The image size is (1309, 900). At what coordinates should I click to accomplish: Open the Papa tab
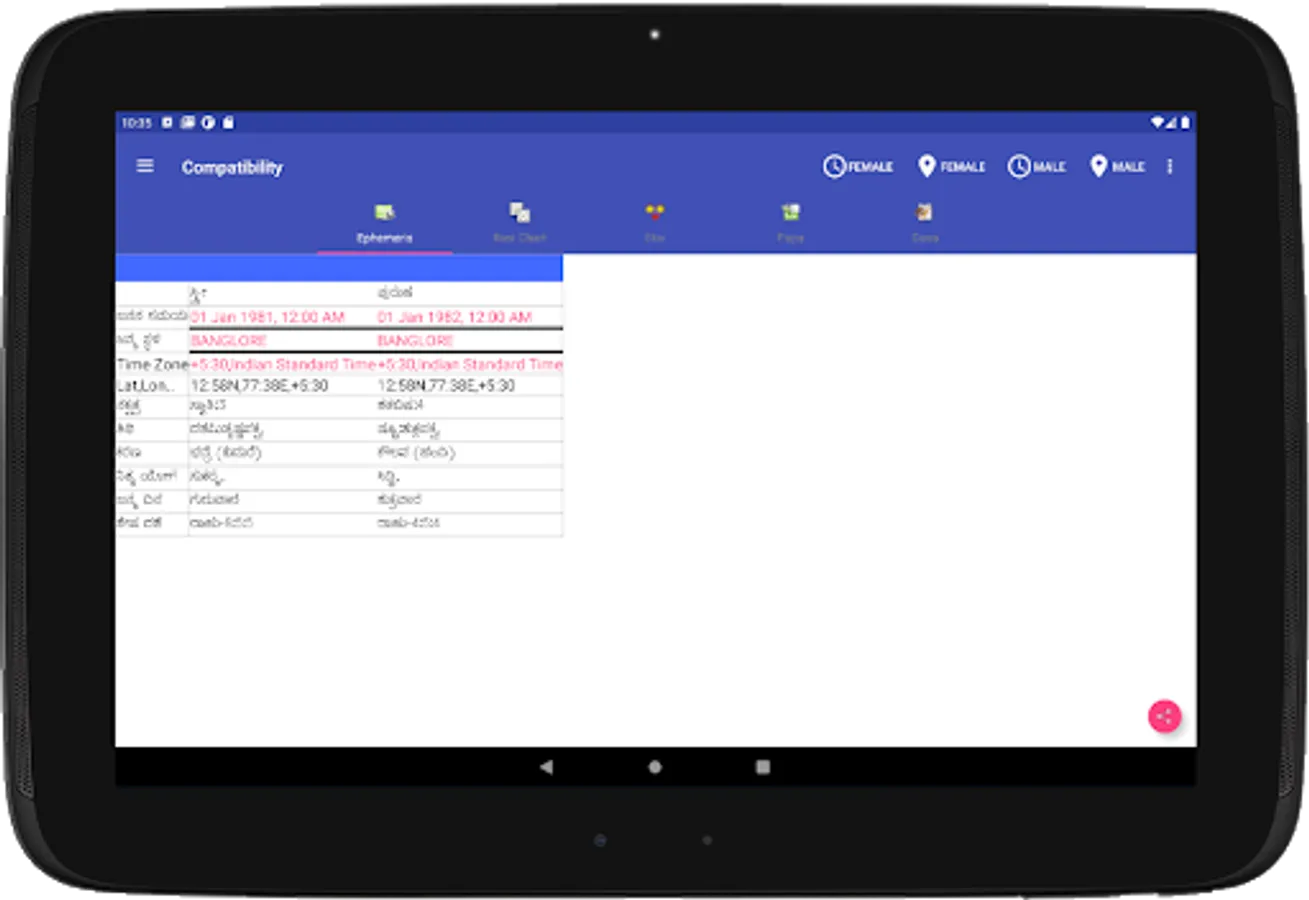pyautogui.click(x=790, y=224)
